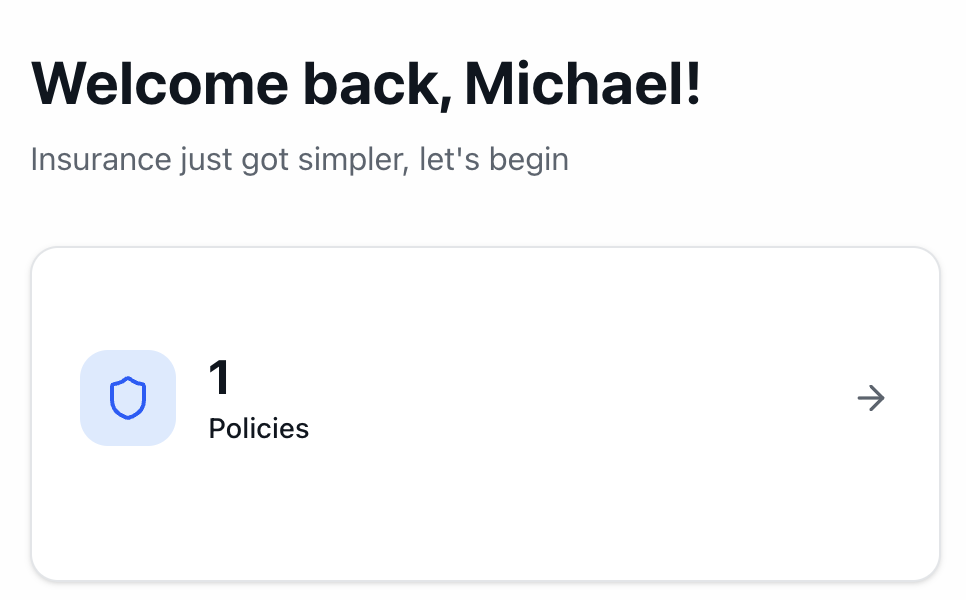Open policies using the right arrow icon

pos(871,399)
